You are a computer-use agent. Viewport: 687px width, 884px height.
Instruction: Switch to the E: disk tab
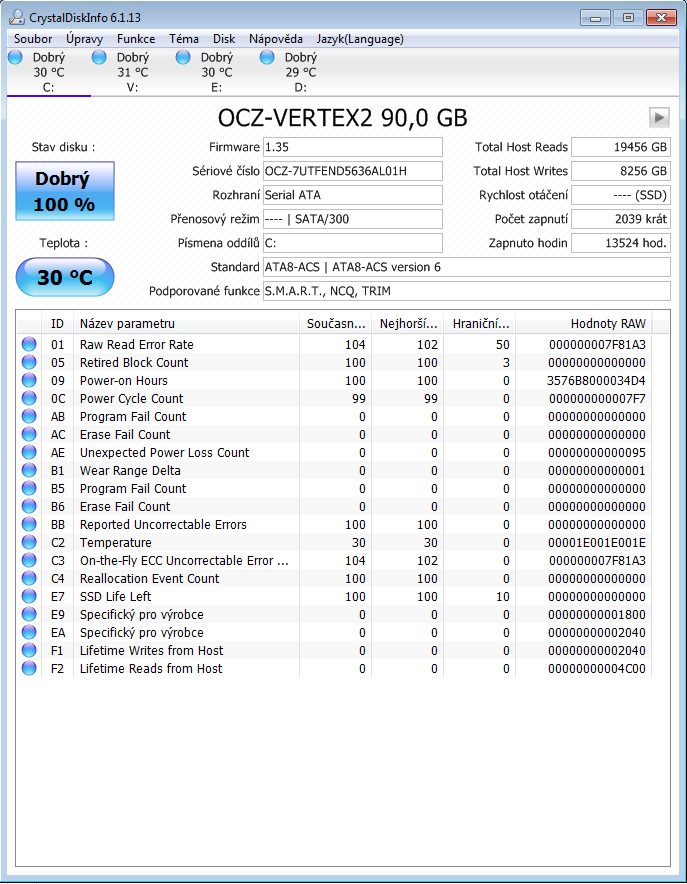[x=216, y=72]
